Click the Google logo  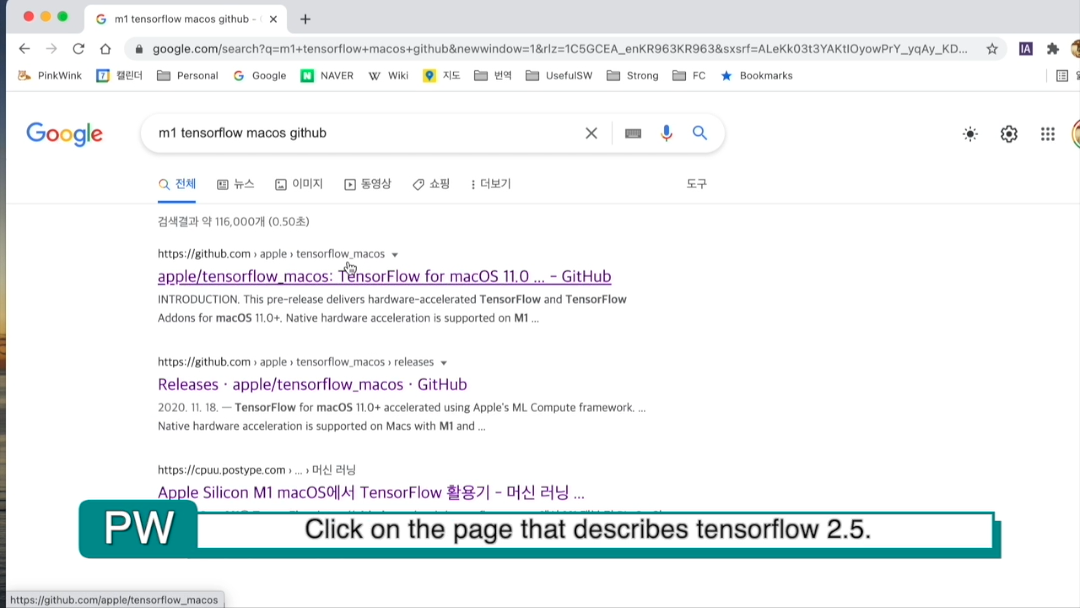(x=64, y=134)
